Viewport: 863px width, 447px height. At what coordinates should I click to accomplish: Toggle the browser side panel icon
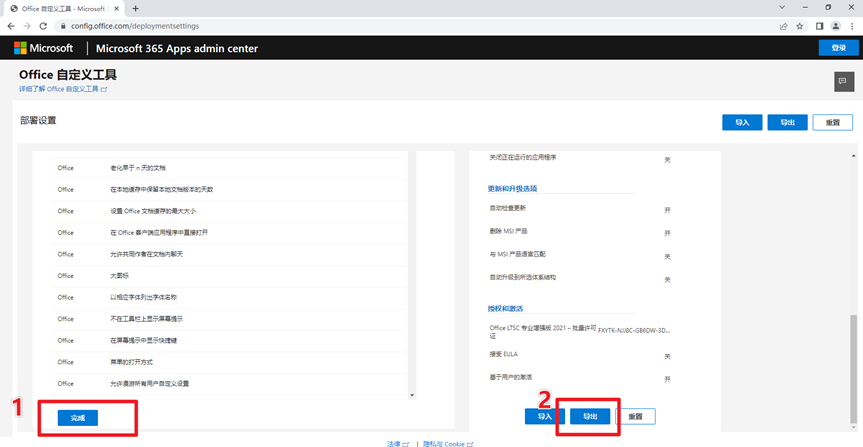point(818,26)
